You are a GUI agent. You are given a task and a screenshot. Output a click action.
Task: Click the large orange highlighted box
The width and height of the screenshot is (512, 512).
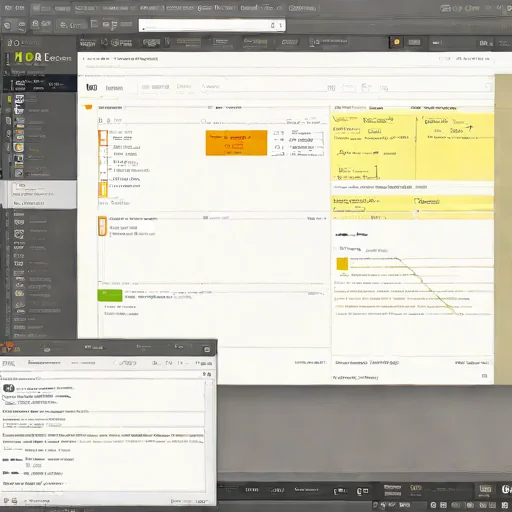236,143
